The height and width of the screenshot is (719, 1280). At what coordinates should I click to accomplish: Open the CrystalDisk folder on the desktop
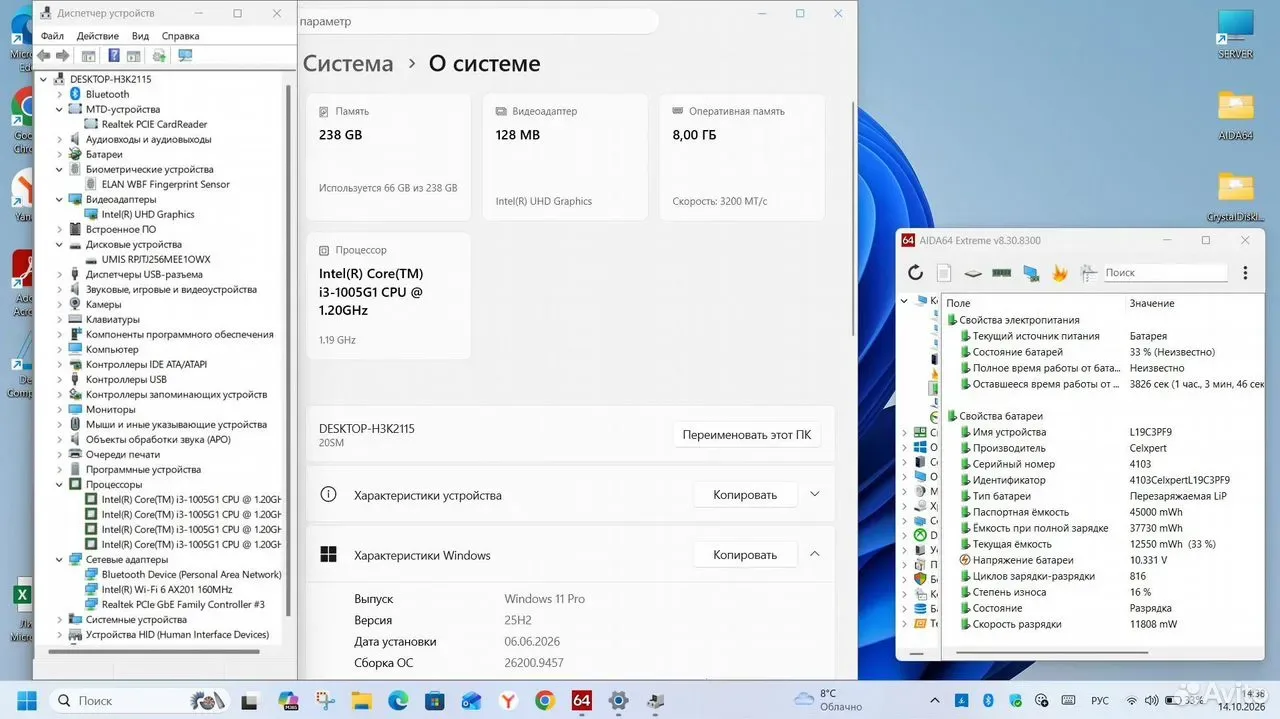(1236, 196)
